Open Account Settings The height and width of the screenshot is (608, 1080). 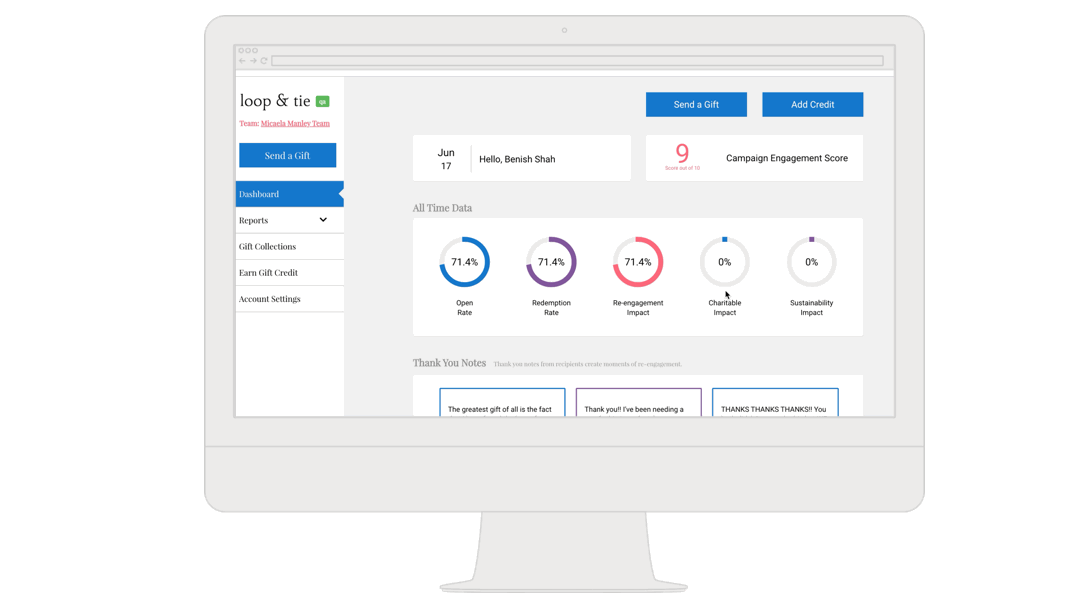pyautogui.click(x=289, y=299)
